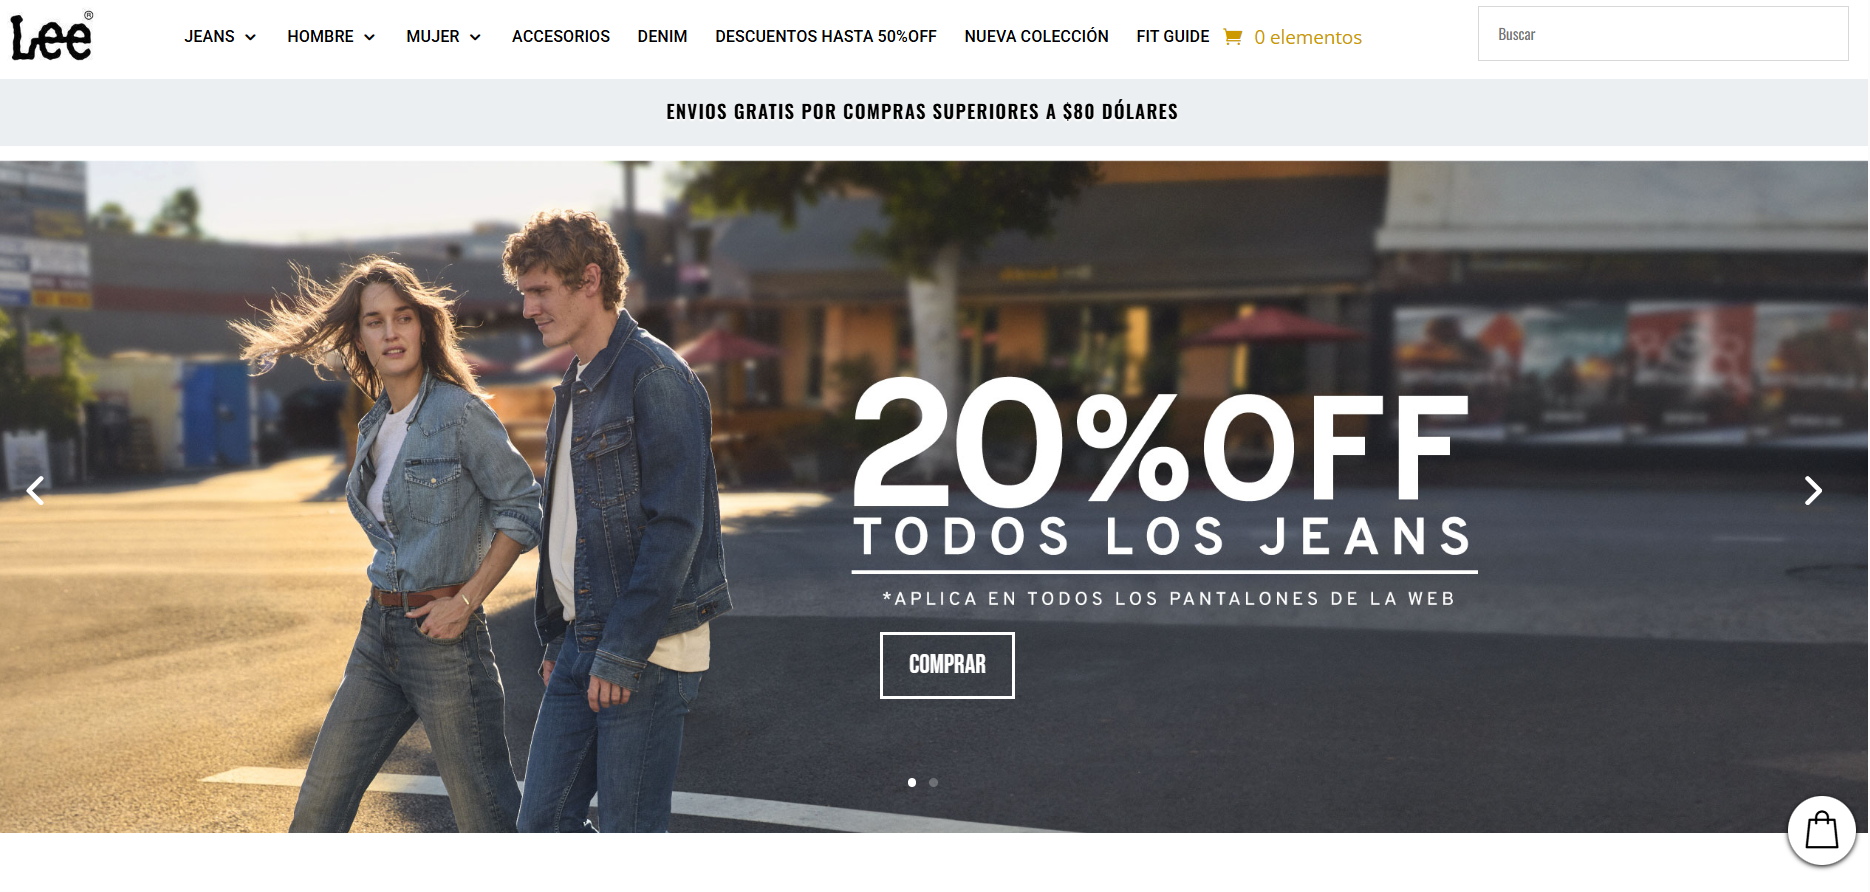Click the Buscar search field
This screenshot has width=1870, height=892.
1663,34
